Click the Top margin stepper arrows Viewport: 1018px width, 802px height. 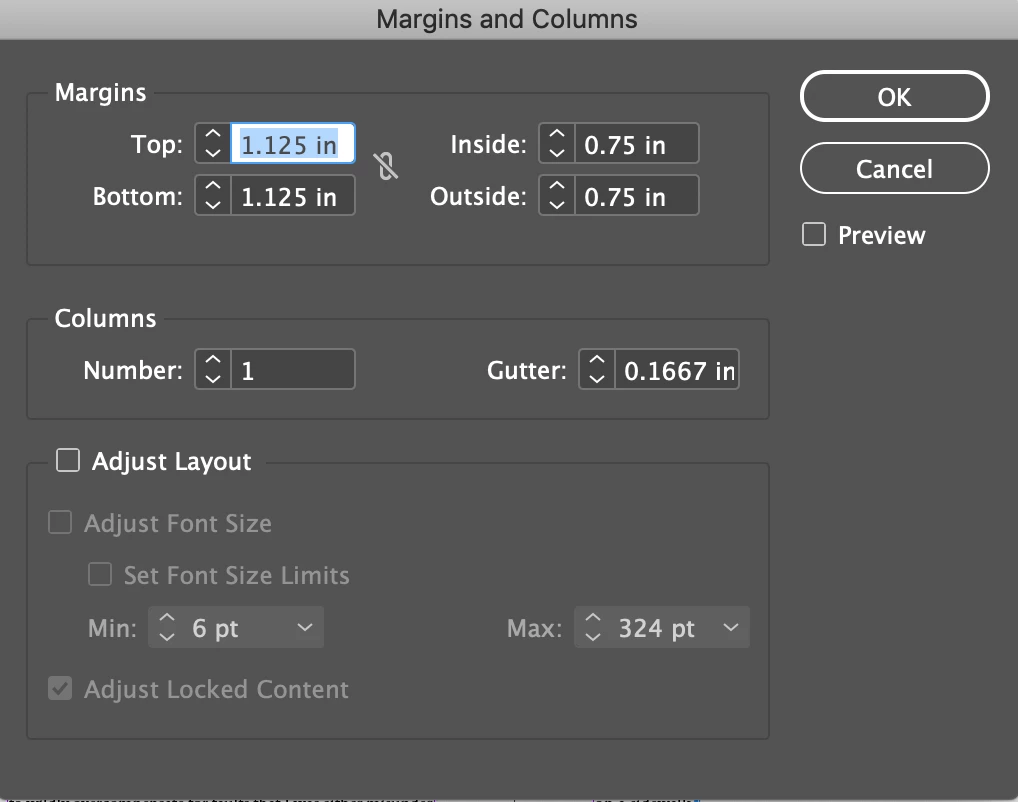click(212, 144)
